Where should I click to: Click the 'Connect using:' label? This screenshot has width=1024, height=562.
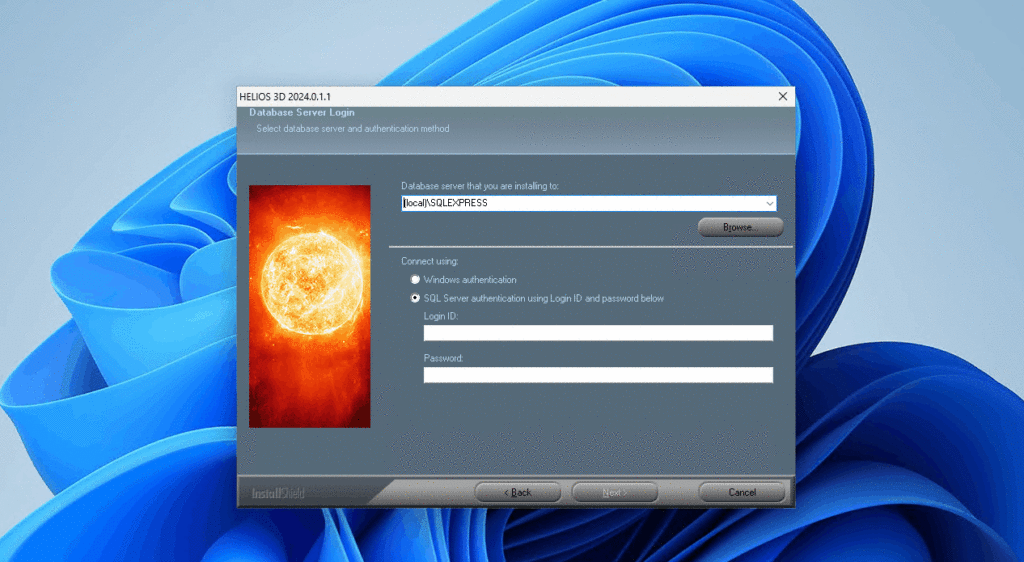(x=430, y=261)
